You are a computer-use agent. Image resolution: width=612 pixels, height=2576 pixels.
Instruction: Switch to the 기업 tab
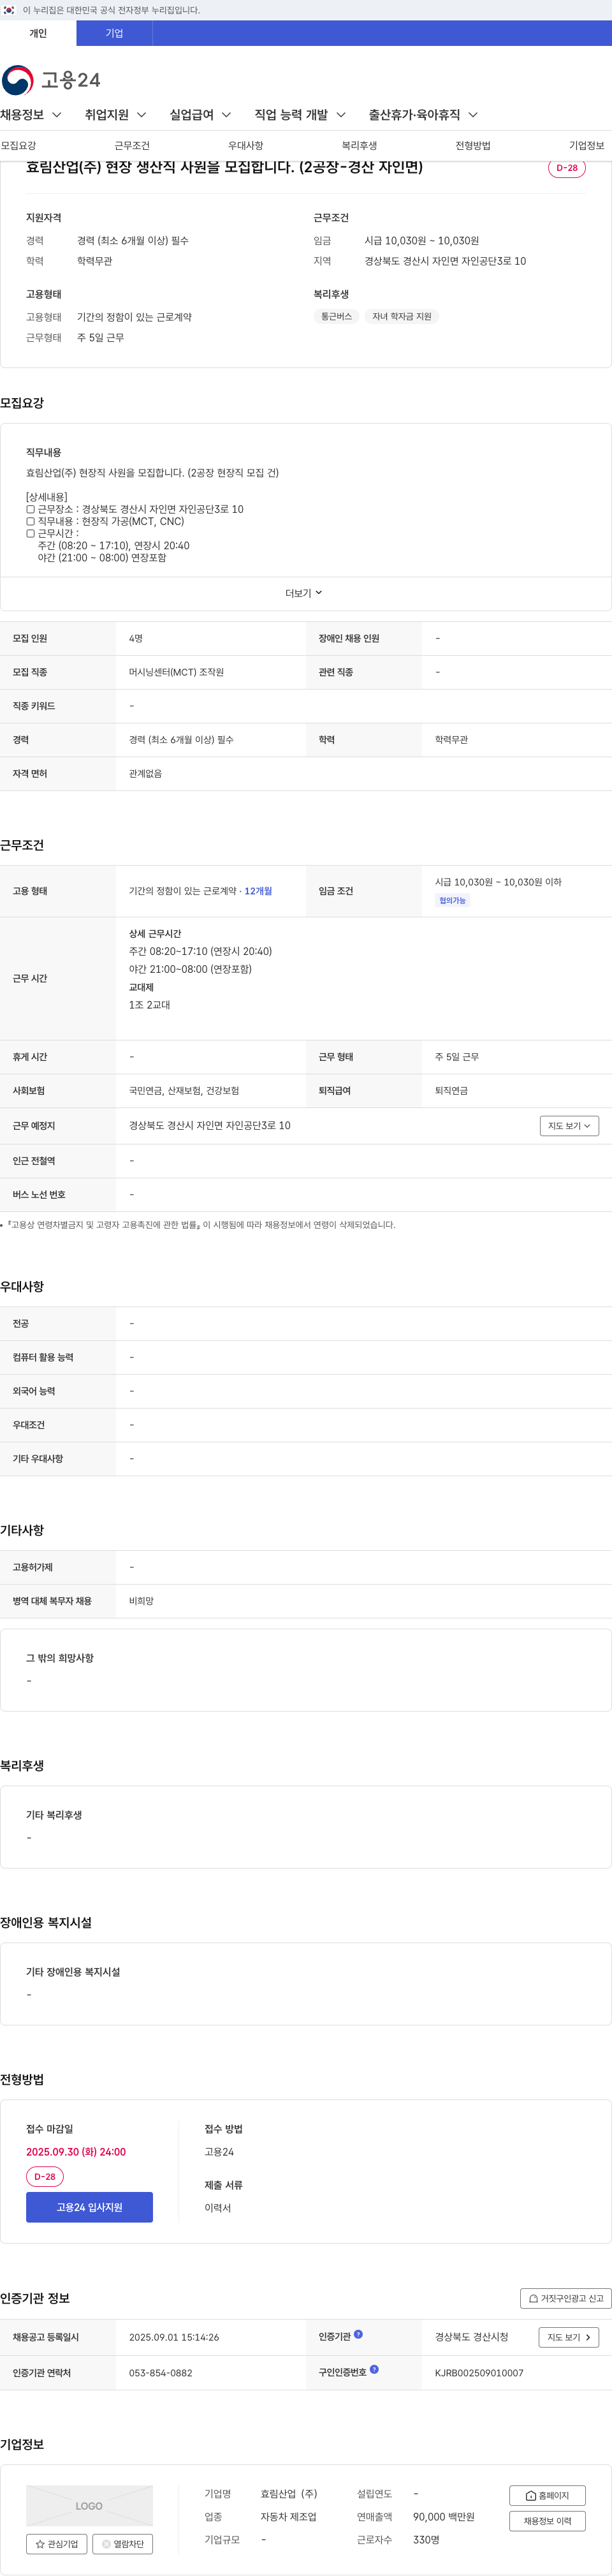(114, 33)
